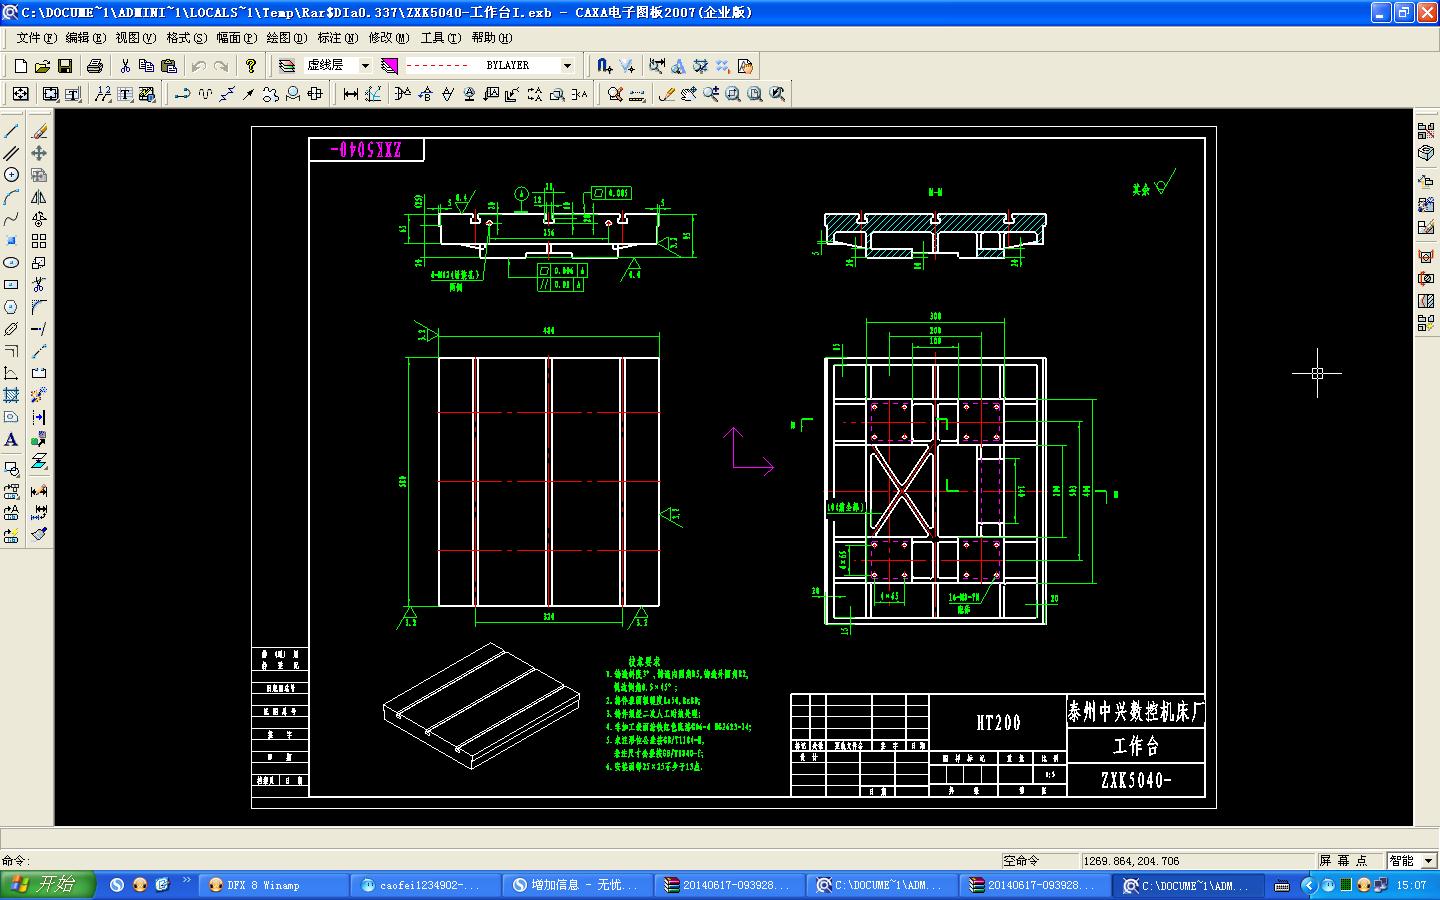Open Help via the question mark icon
The image size is (1440, 900).
(x=250, y=65)
